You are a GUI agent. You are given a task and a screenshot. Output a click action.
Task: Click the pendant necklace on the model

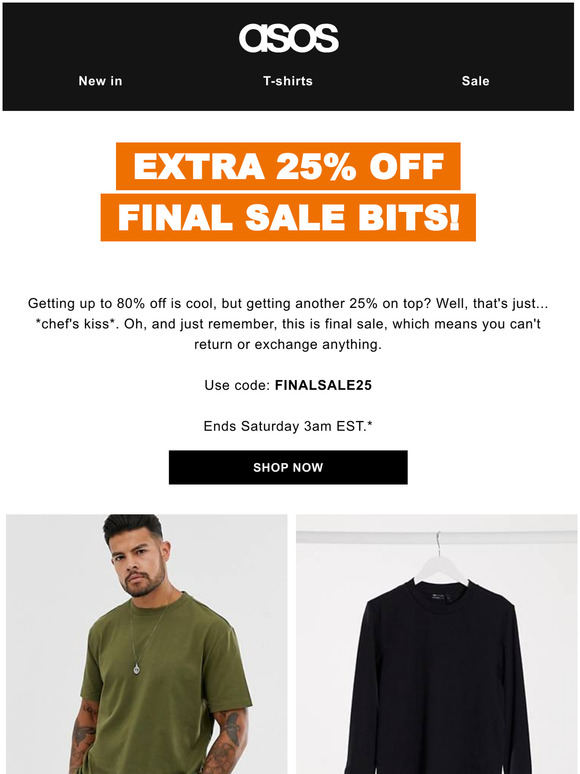coord(137,668)
